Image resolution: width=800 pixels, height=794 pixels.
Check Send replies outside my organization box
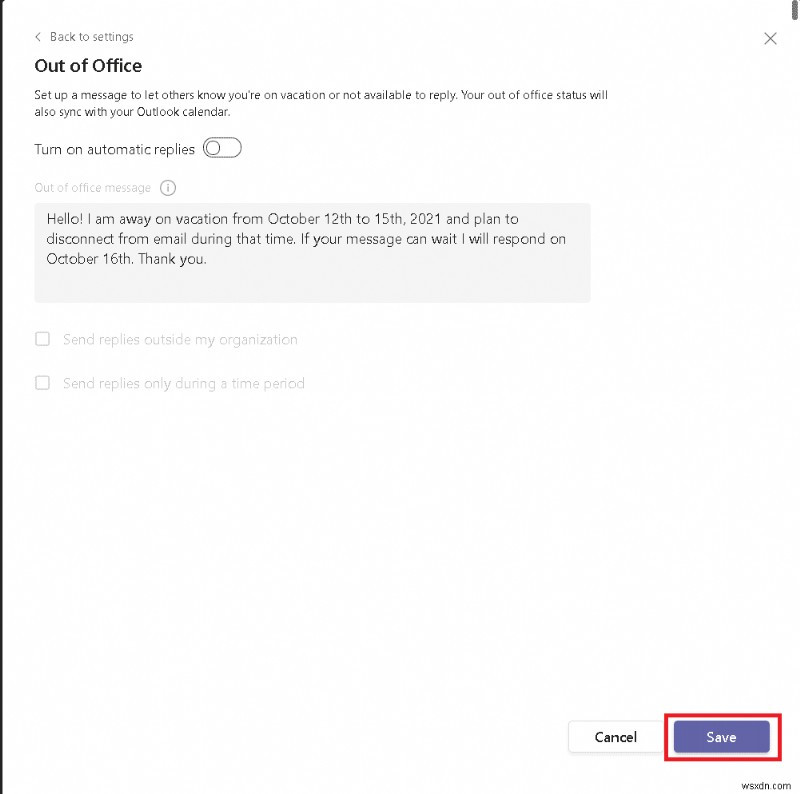(43, 339)
